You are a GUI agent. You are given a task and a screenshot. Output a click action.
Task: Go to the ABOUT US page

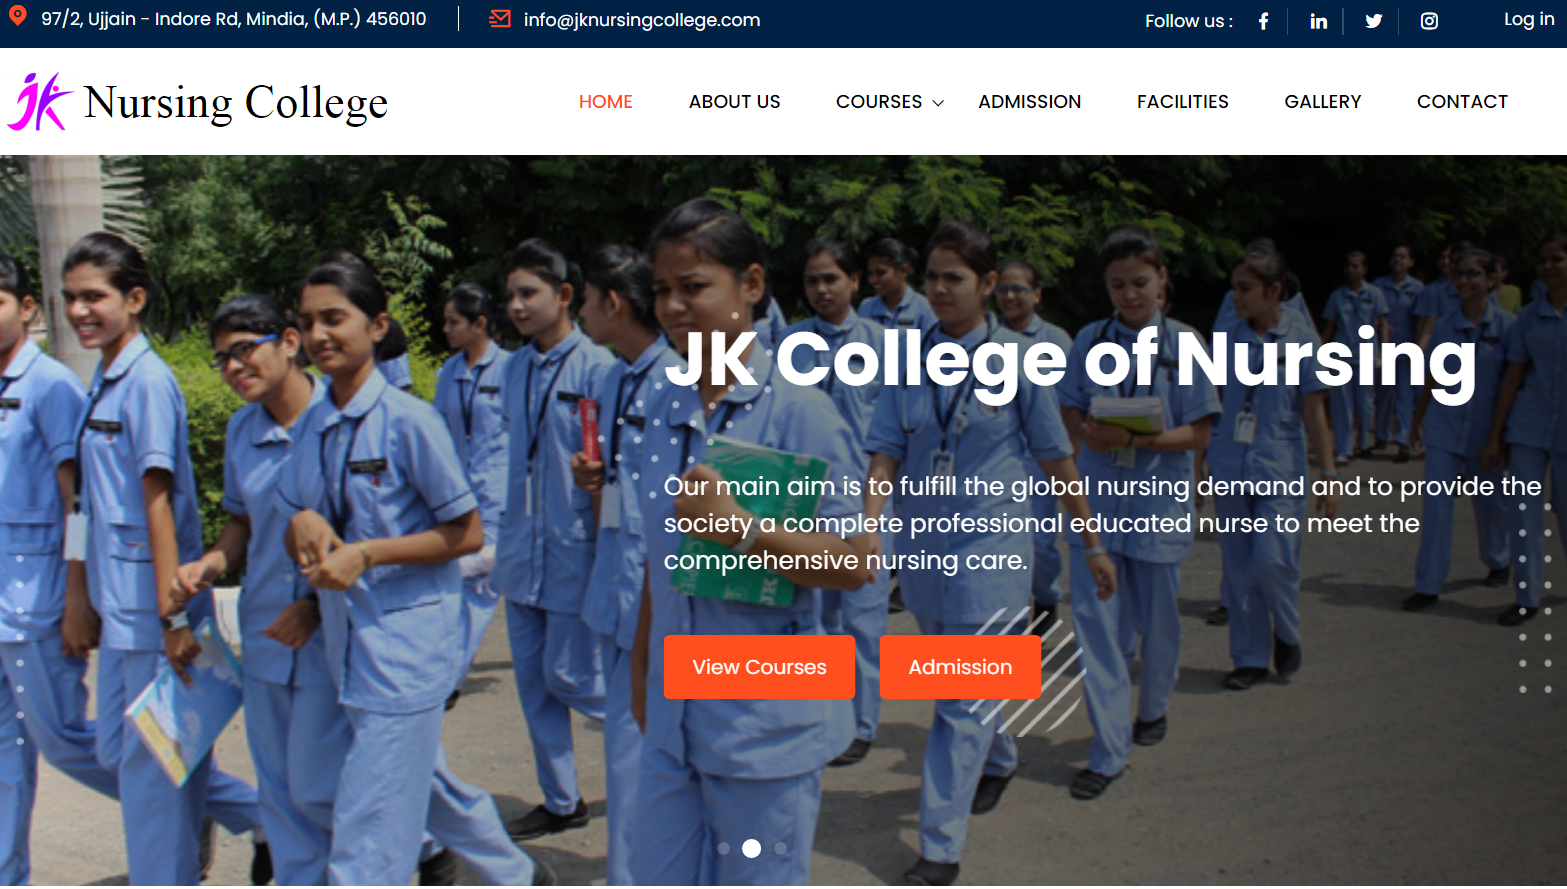734,102
